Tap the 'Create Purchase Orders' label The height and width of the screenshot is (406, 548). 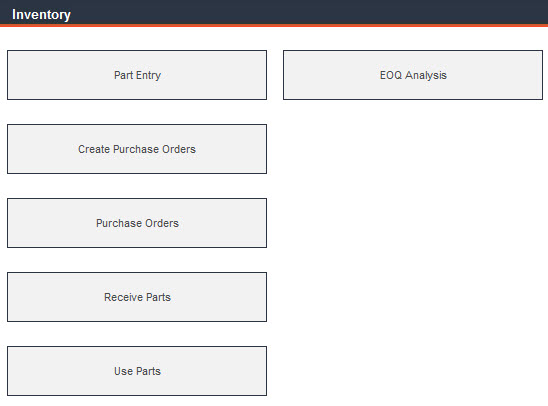coord(137,149)
